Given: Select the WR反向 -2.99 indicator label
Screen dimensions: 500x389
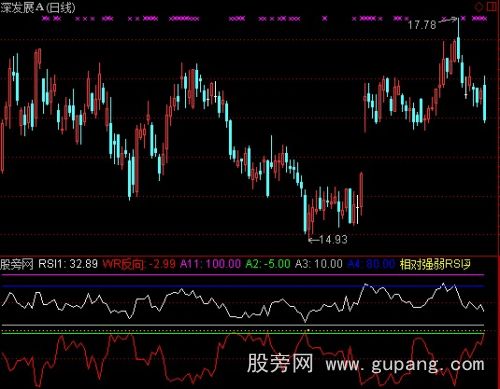Looking at the screenshot, I should point(139,264).
